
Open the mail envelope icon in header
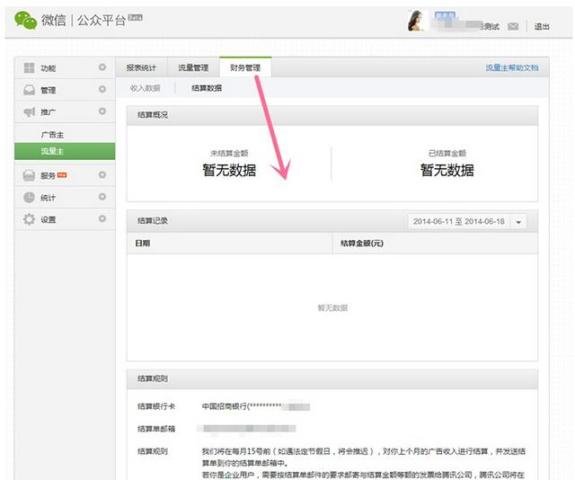(513, 26)
